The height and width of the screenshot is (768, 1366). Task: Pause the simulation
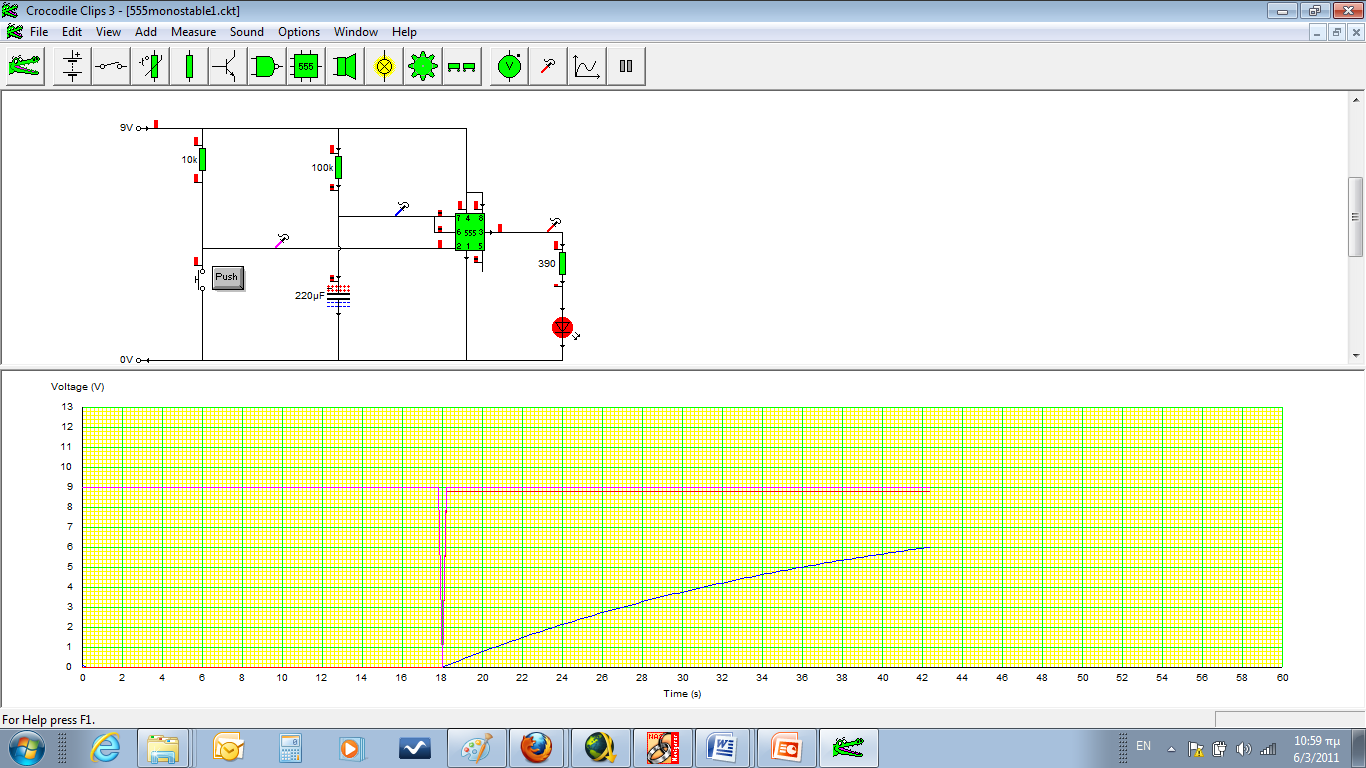[x=627, y=67]
